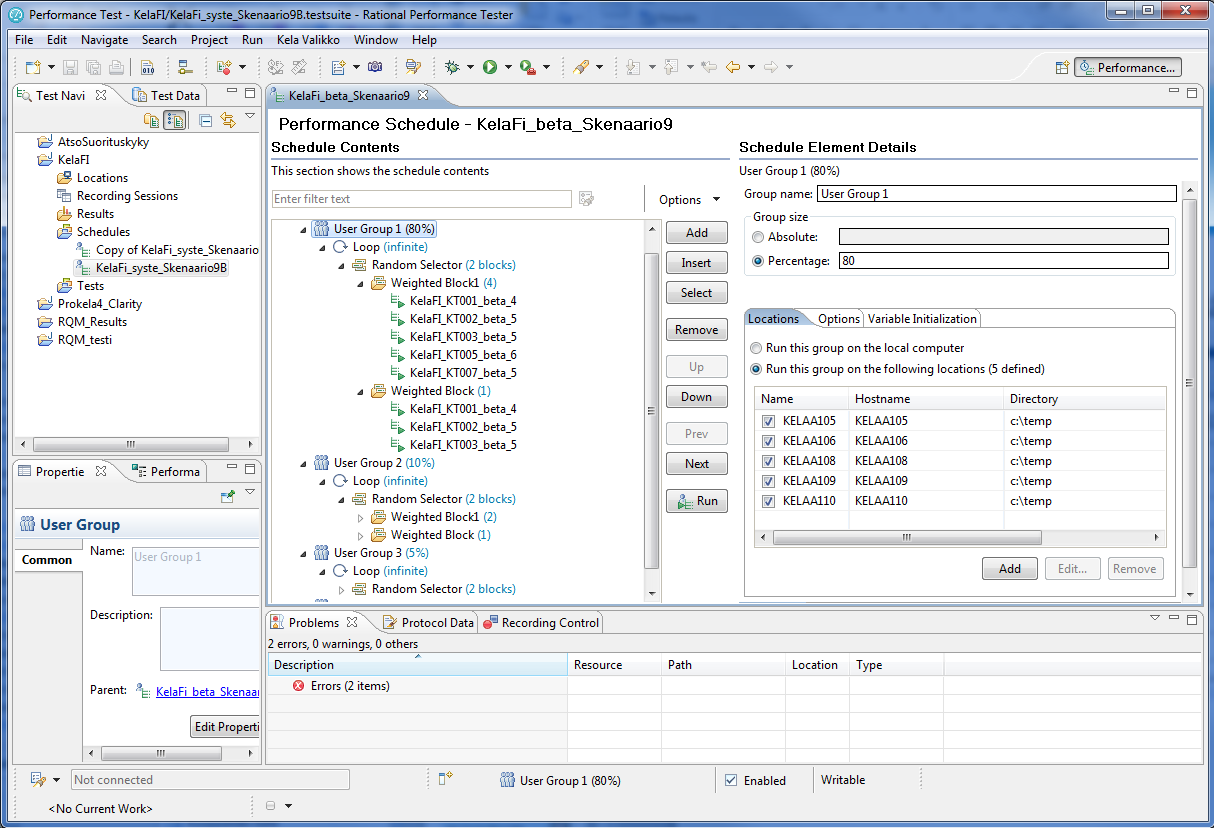The height and width of the screenshot is (828, 1214).
Task: Uncheck the KELAA106 location checkbox
Action: pyautogui.click(x=769, y=441)
